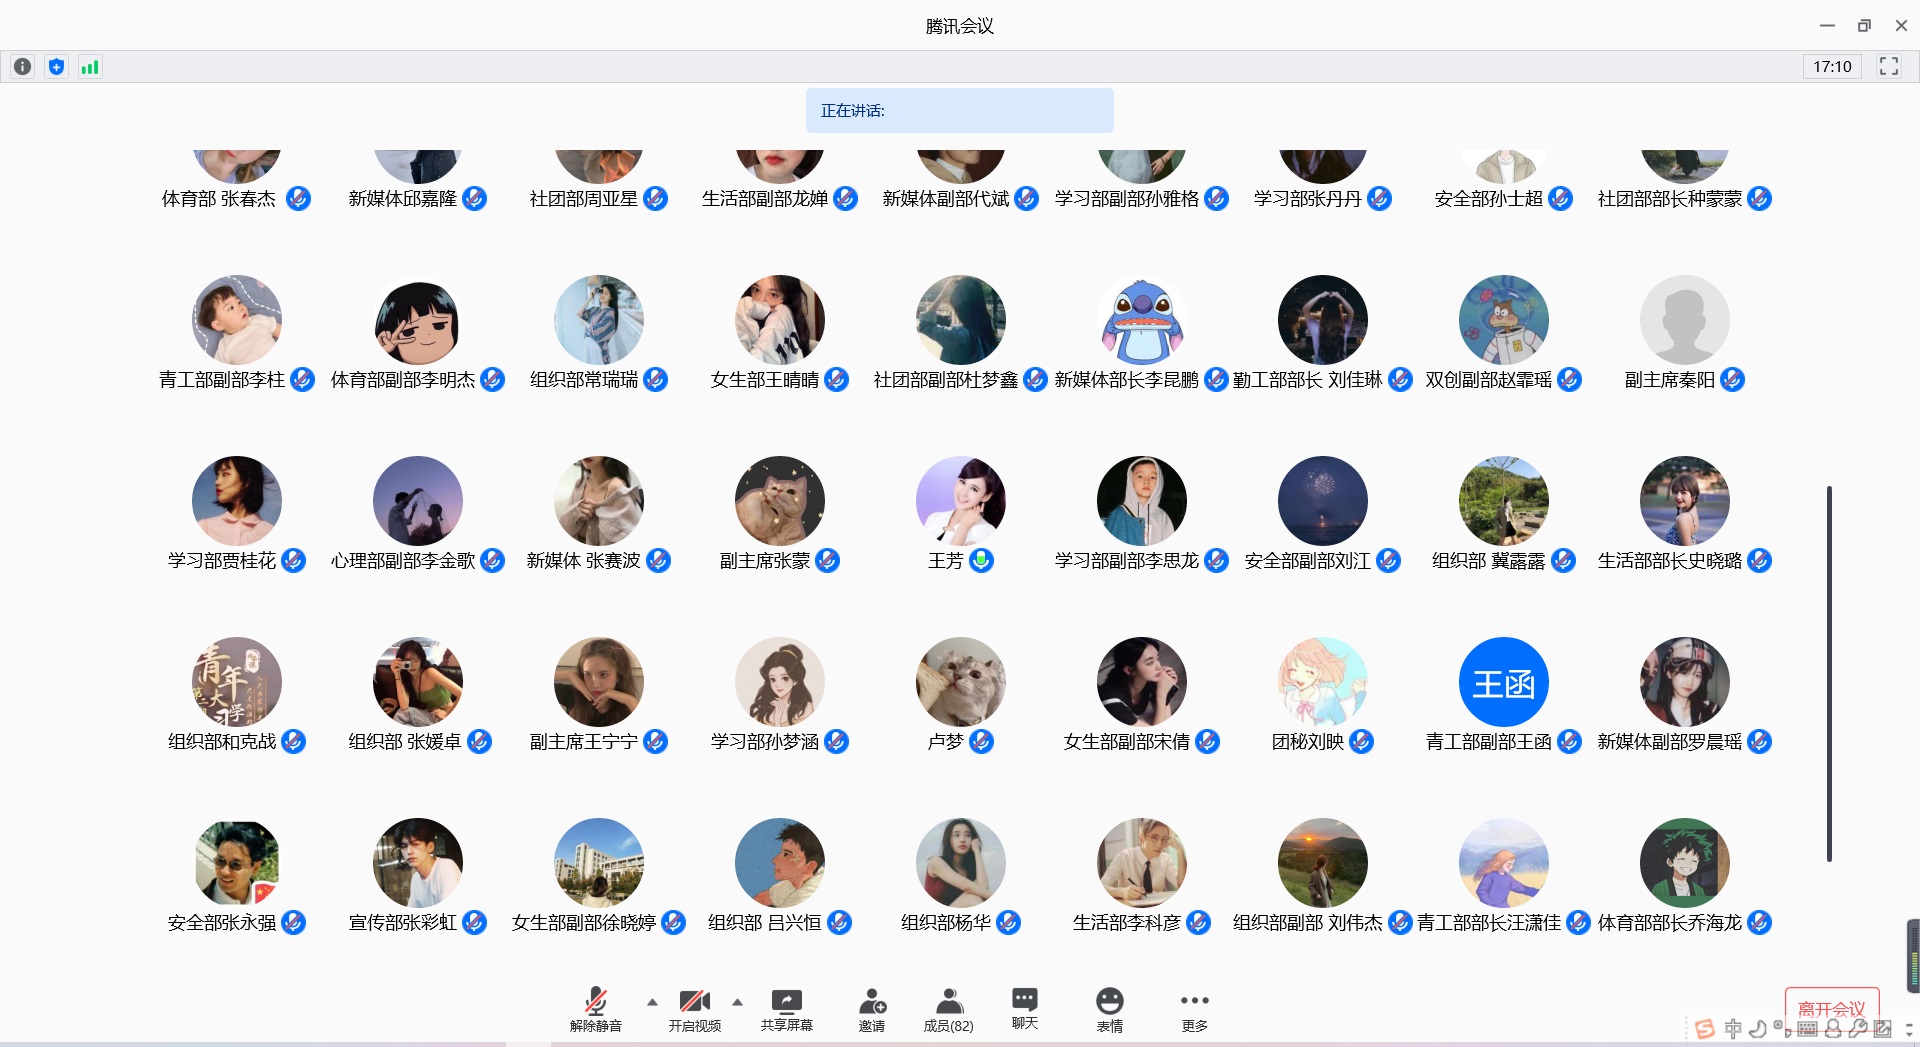Open the invite participants icon
The height and width of the screenshot is (1047, 1920).
872,1009
